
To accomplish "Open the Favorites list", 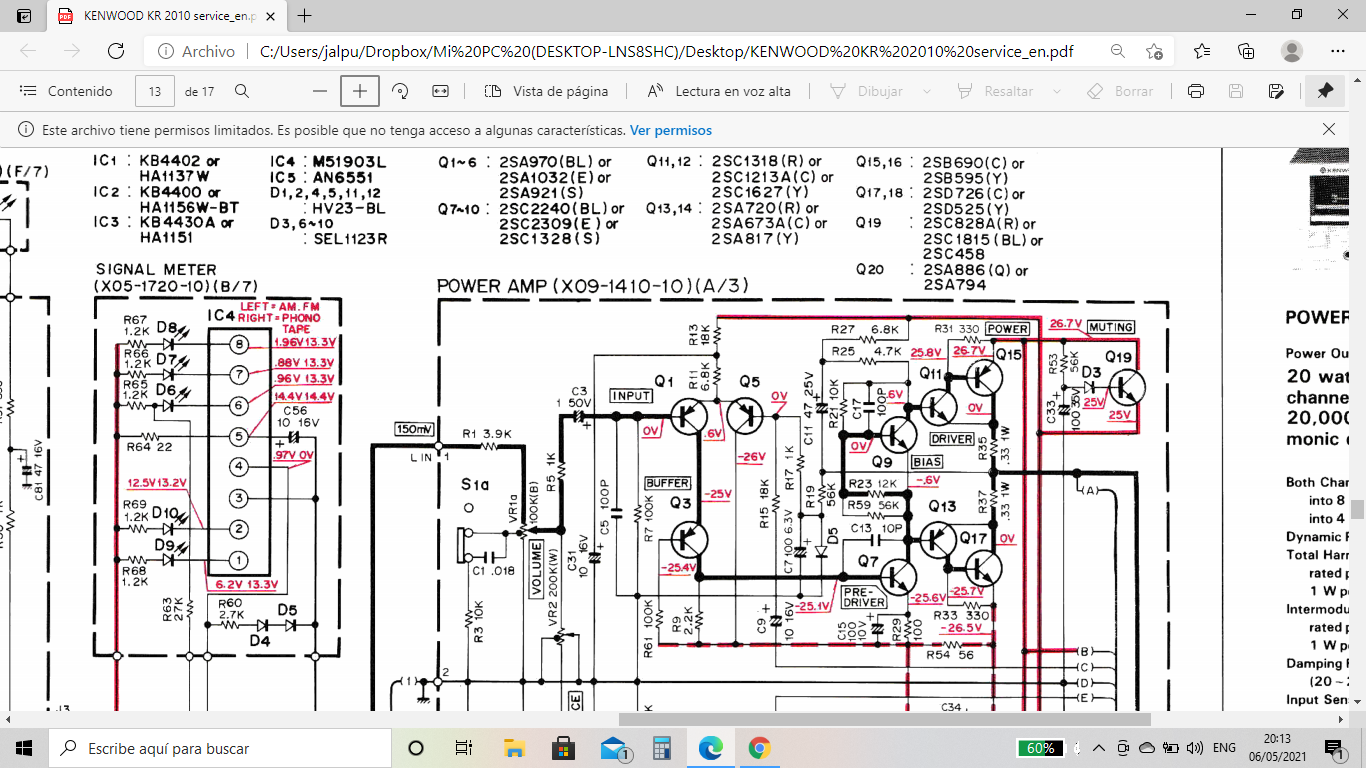I will pyautogui.click(x=1202, y=51).
